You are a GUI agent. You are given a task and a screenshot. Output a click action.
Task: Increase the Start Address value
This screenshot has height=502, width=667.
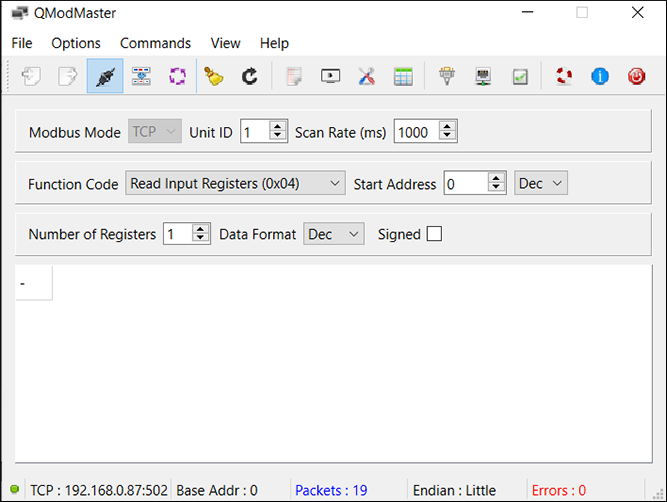pyautogui.click(x=496, y=179)
